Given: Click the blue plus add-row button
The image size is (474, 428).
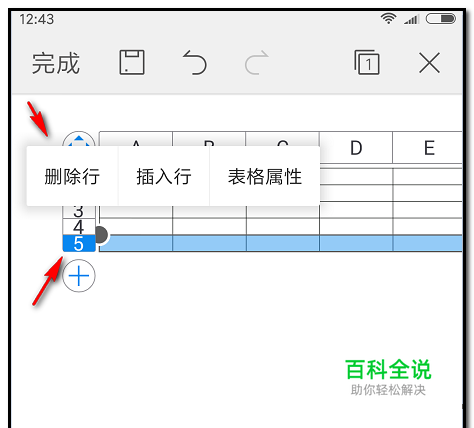Looking at the screenshot, I should (79, 276).
